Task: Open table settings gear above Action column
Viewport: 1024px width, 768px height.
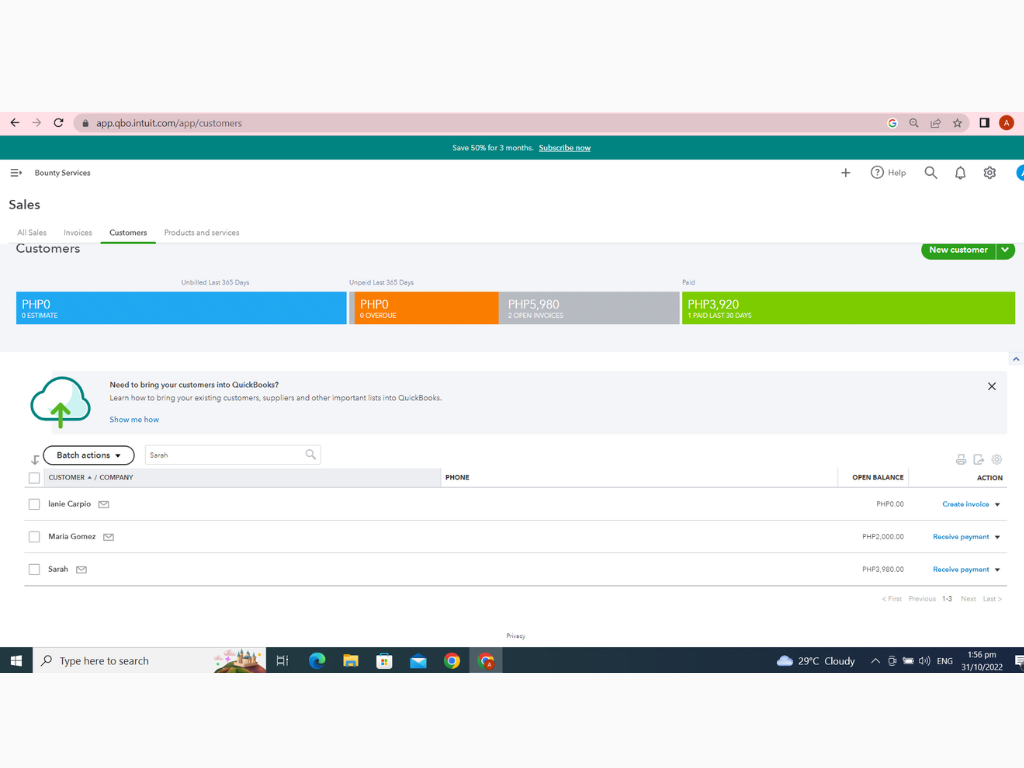Action: [997, 460]
